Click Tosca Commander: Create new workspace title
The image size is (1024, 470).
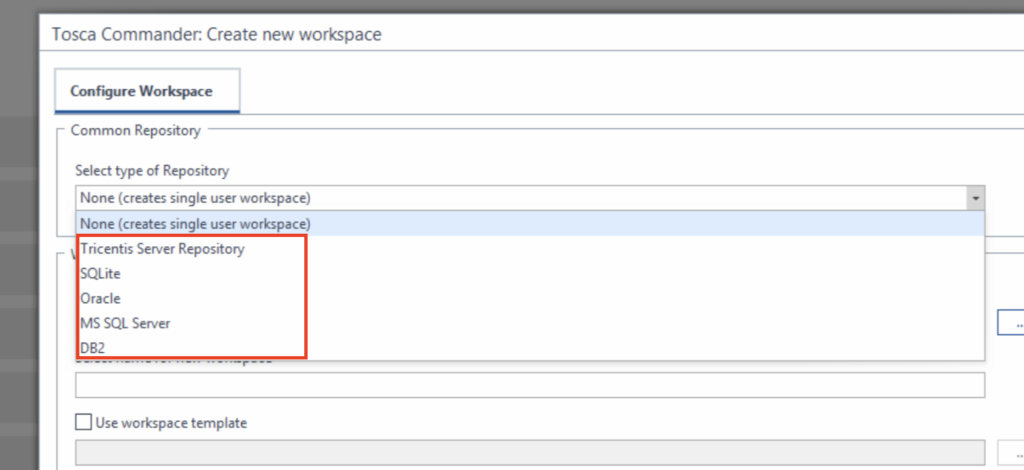217,34
